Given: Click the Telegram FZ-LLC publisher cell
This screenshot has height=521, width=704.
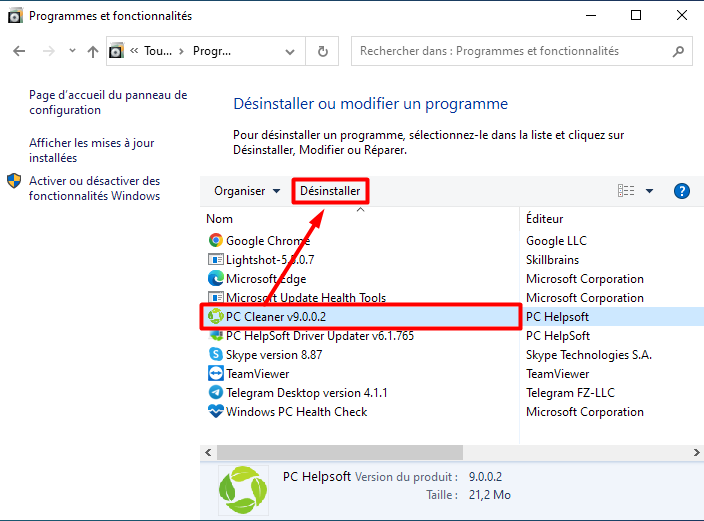Looking at the screenshot, I should click(x=570, y=393).
